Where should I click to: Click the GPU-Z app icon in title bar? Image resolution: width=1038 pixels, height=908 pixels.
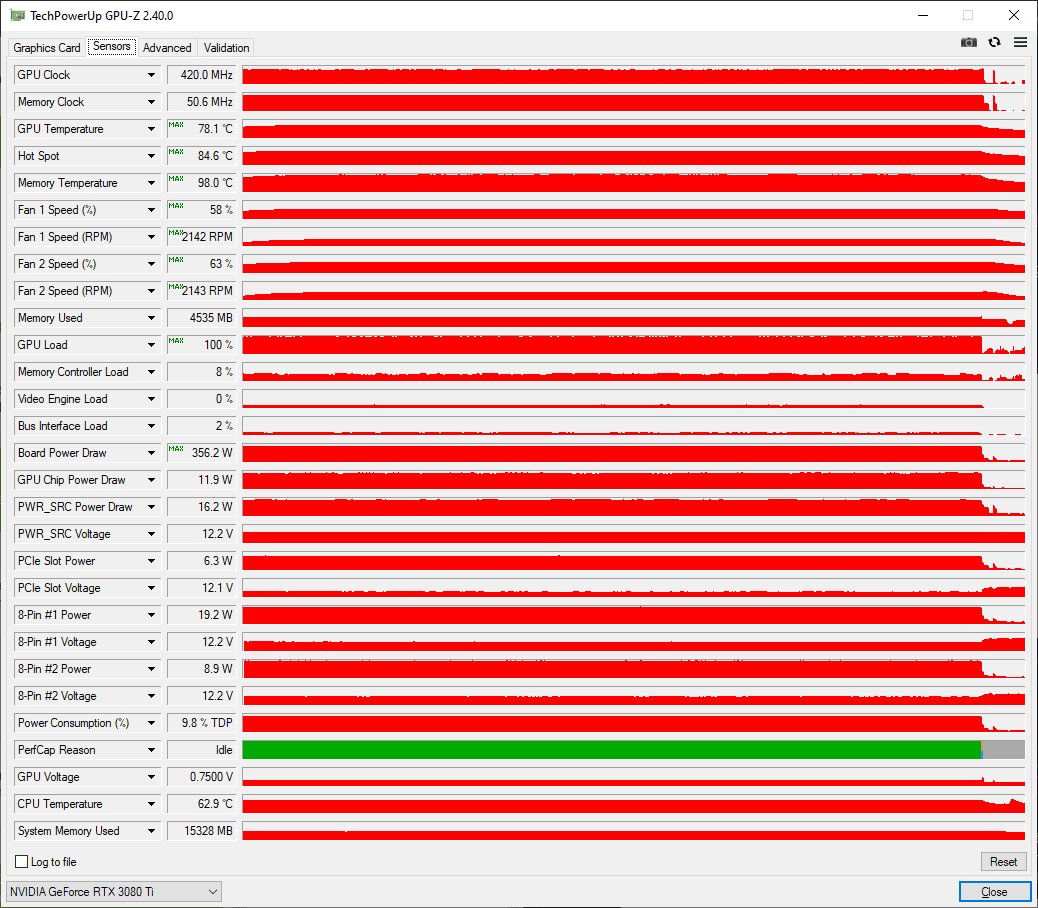click(x=17, y=15)
